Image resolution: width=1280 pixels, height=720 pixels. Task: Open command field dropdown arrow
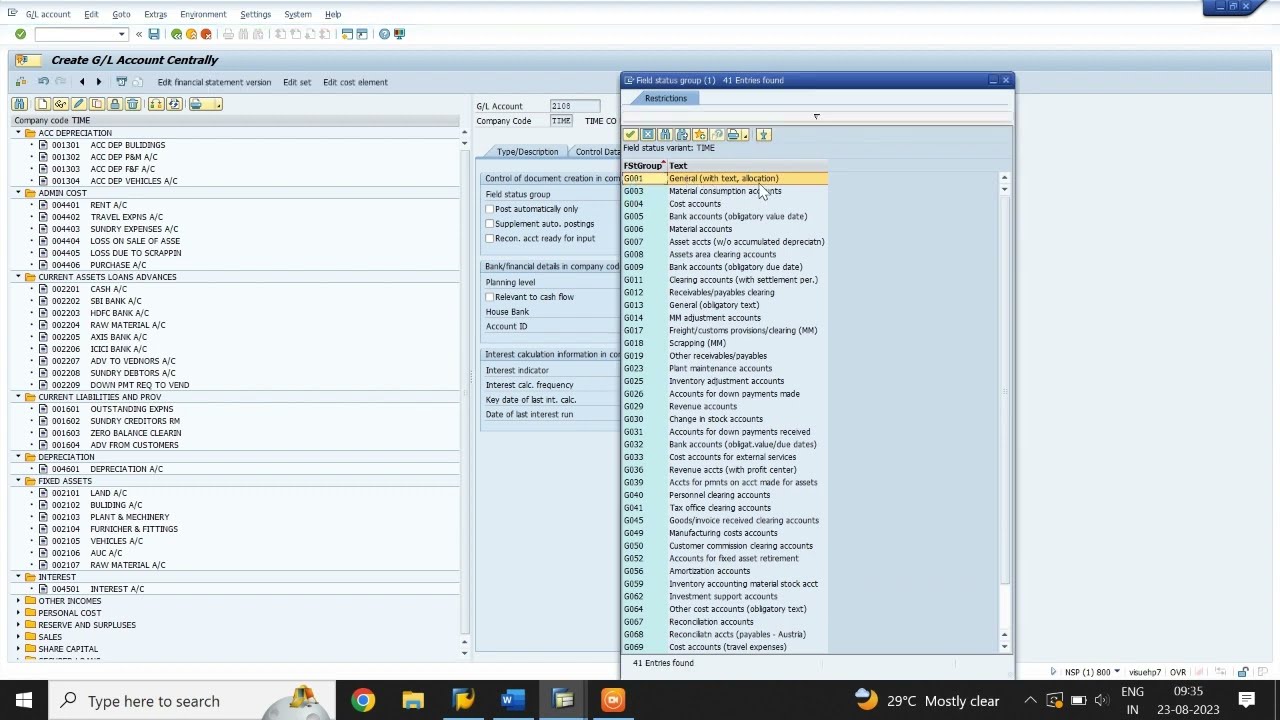(x=122, y=34)
